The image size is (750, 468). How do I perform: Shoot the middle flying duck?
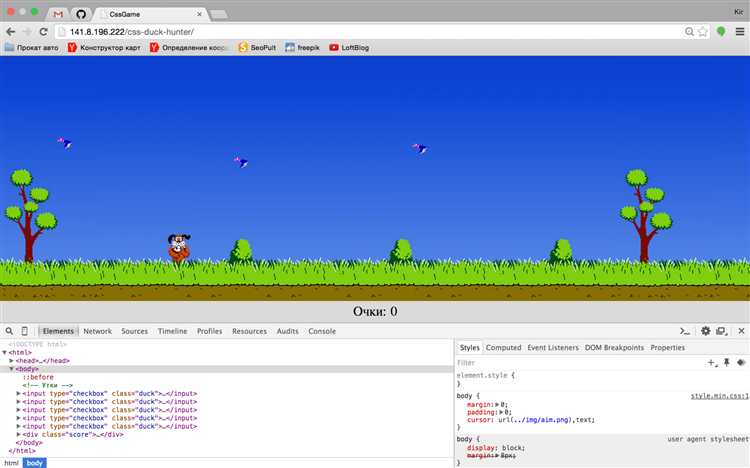point(241,162)
